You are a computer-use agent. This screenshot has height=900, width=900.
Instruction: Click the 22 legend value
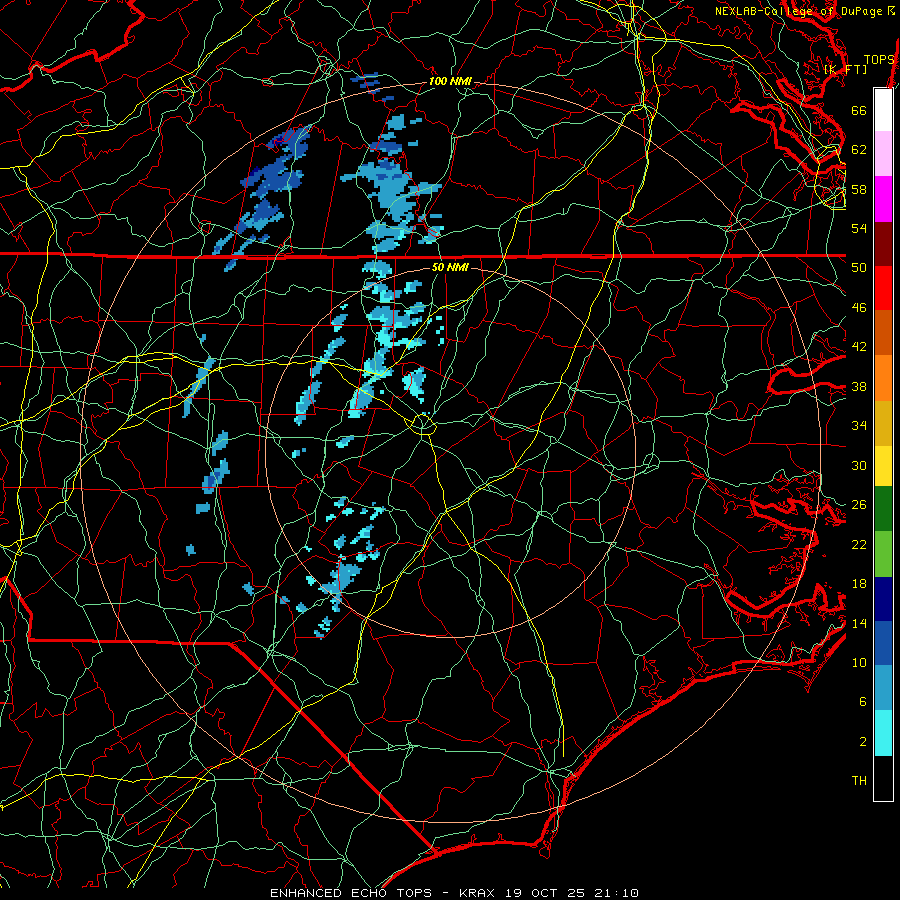coord(859,544)
